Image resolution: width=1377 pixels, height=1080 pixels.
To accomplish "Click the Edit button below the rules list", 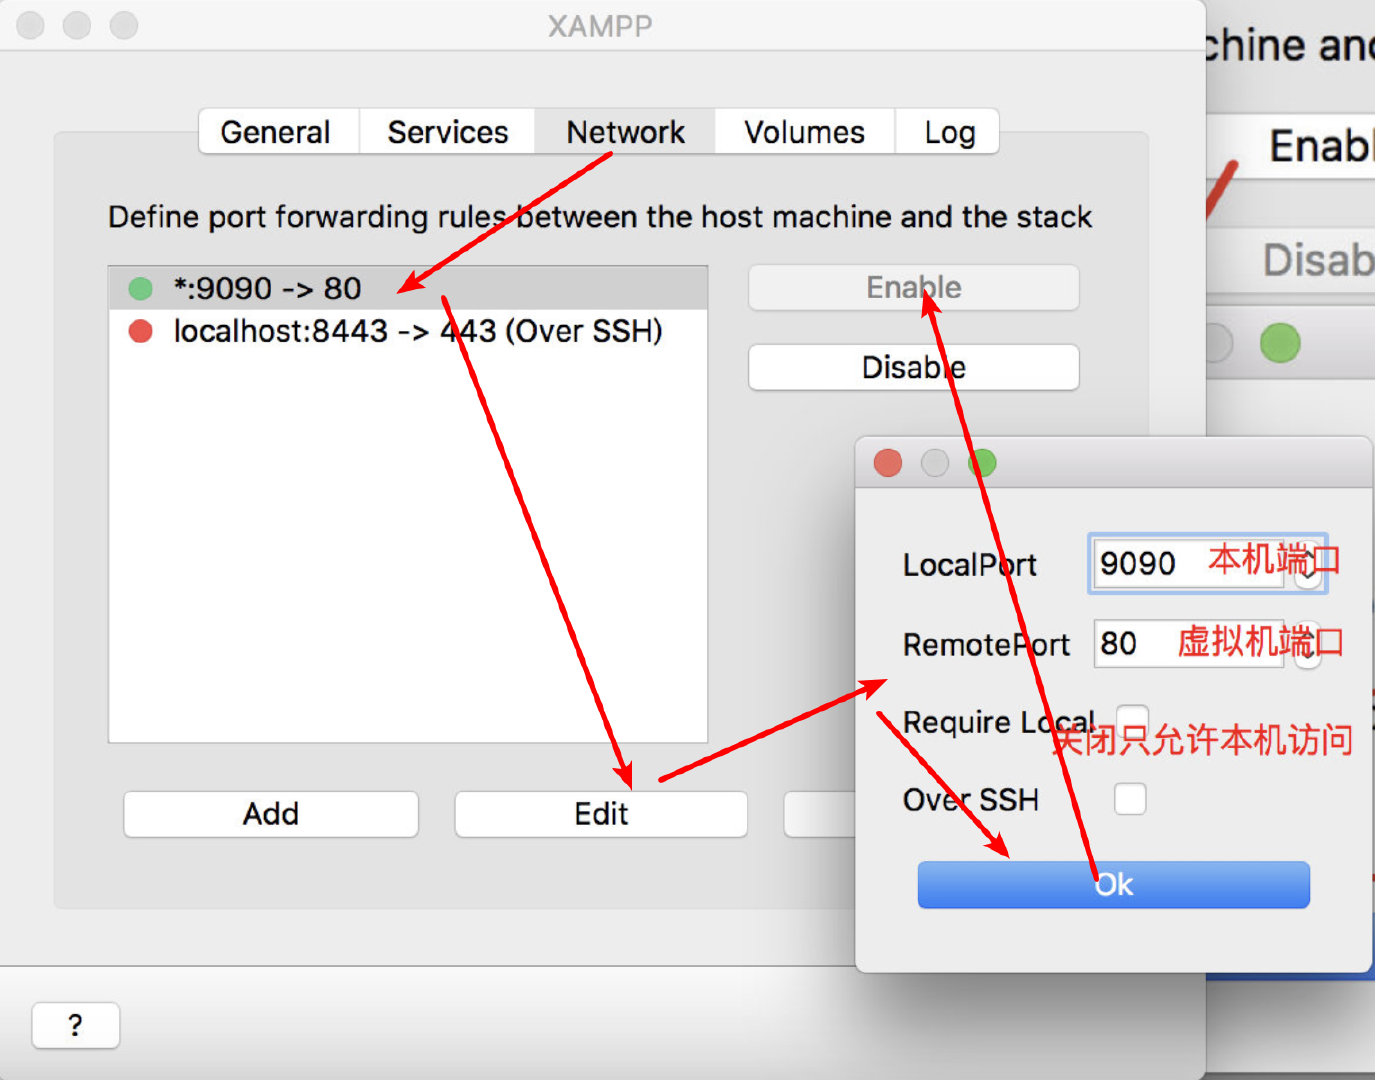I will tap(601, 814).
